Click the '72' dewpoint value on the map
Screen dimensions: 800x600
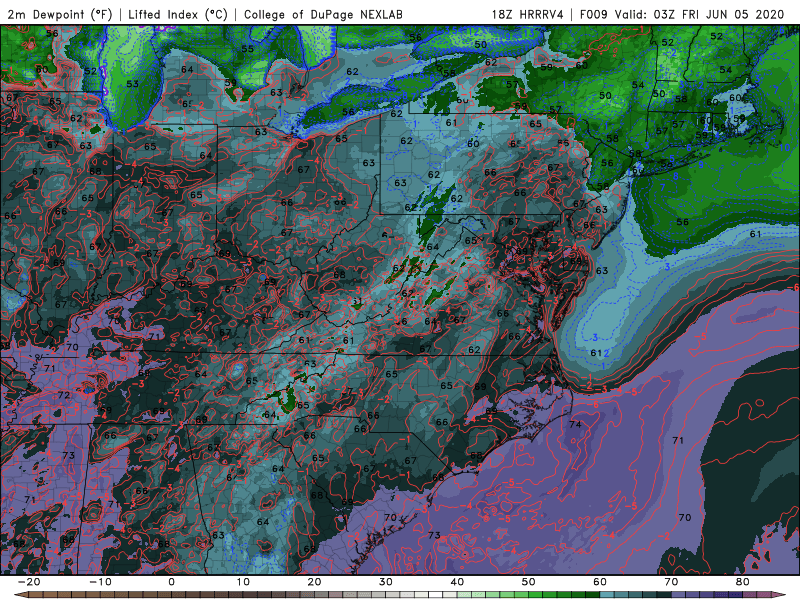coord(64,395)
